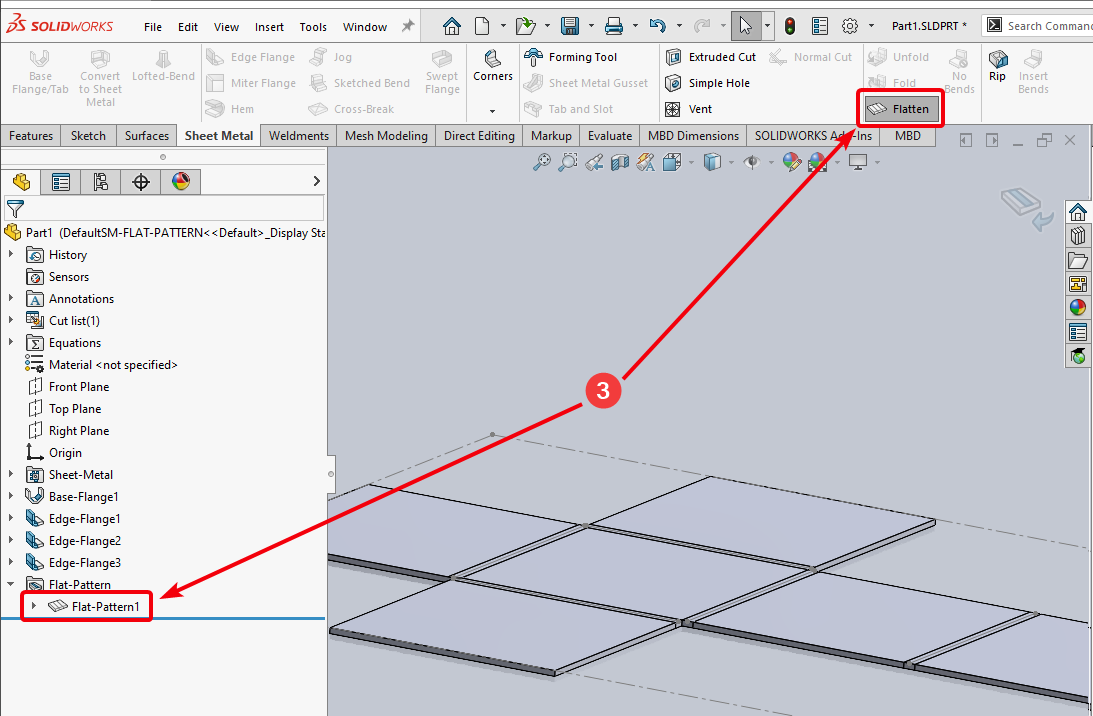Screen dimensions: 1093x716
Task: Click the Home icon in the top toolbar
Action: pyautogui.click(x=452, y=26)
